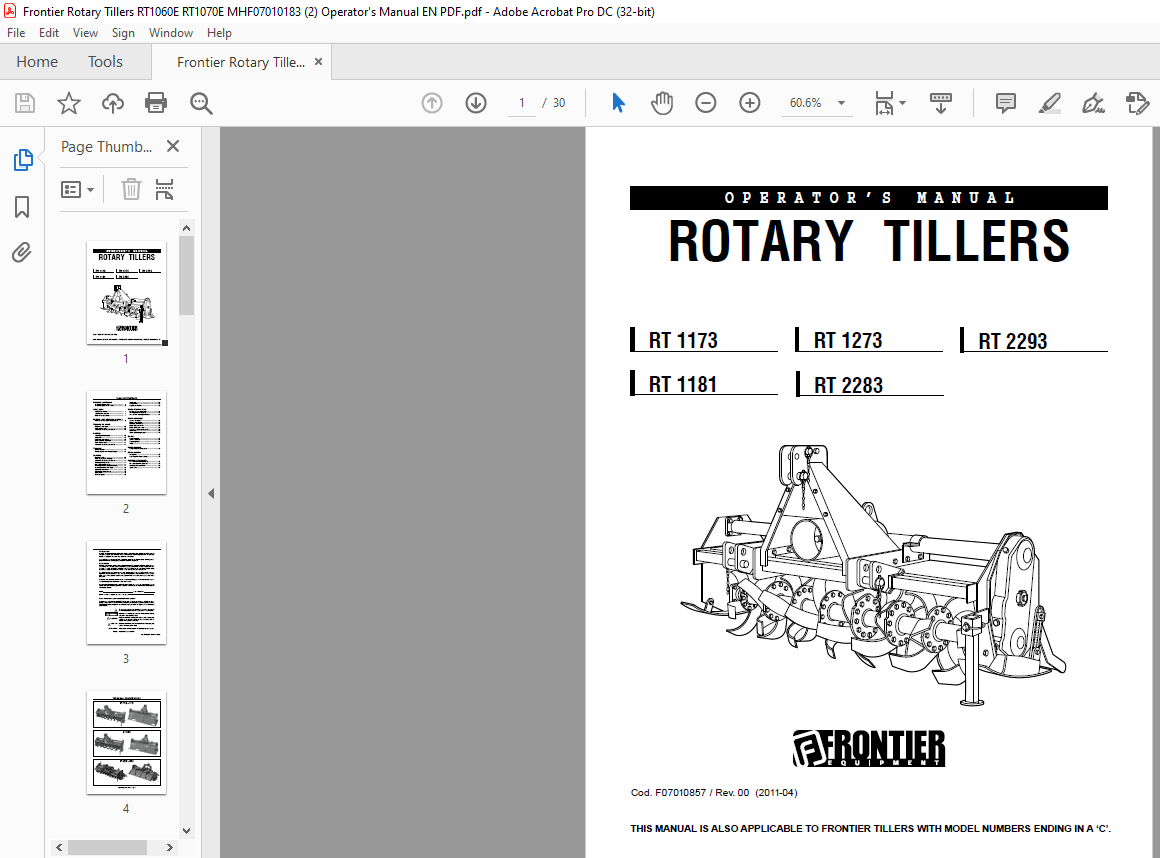Select page 1 thumbnail

(x=127, y=293)
